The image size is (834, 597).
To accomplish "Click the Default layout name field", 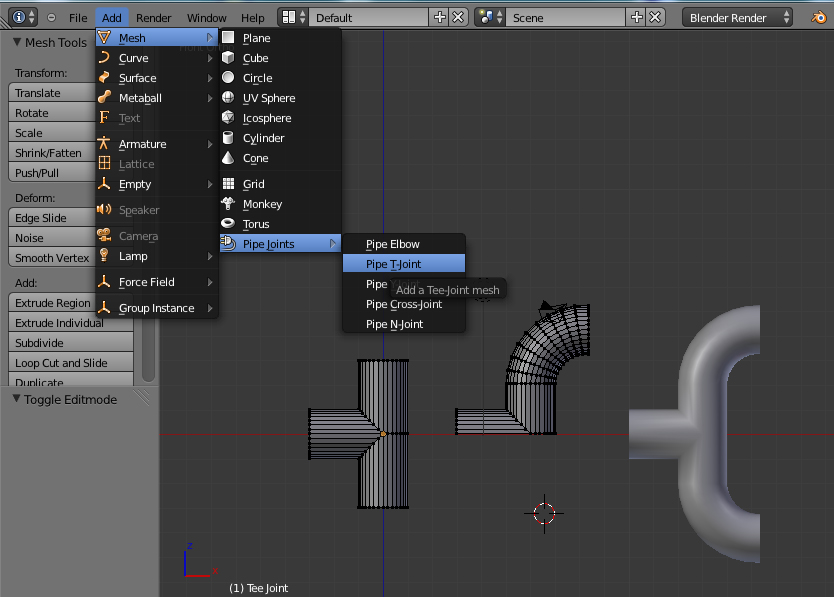I will [369, 18].
